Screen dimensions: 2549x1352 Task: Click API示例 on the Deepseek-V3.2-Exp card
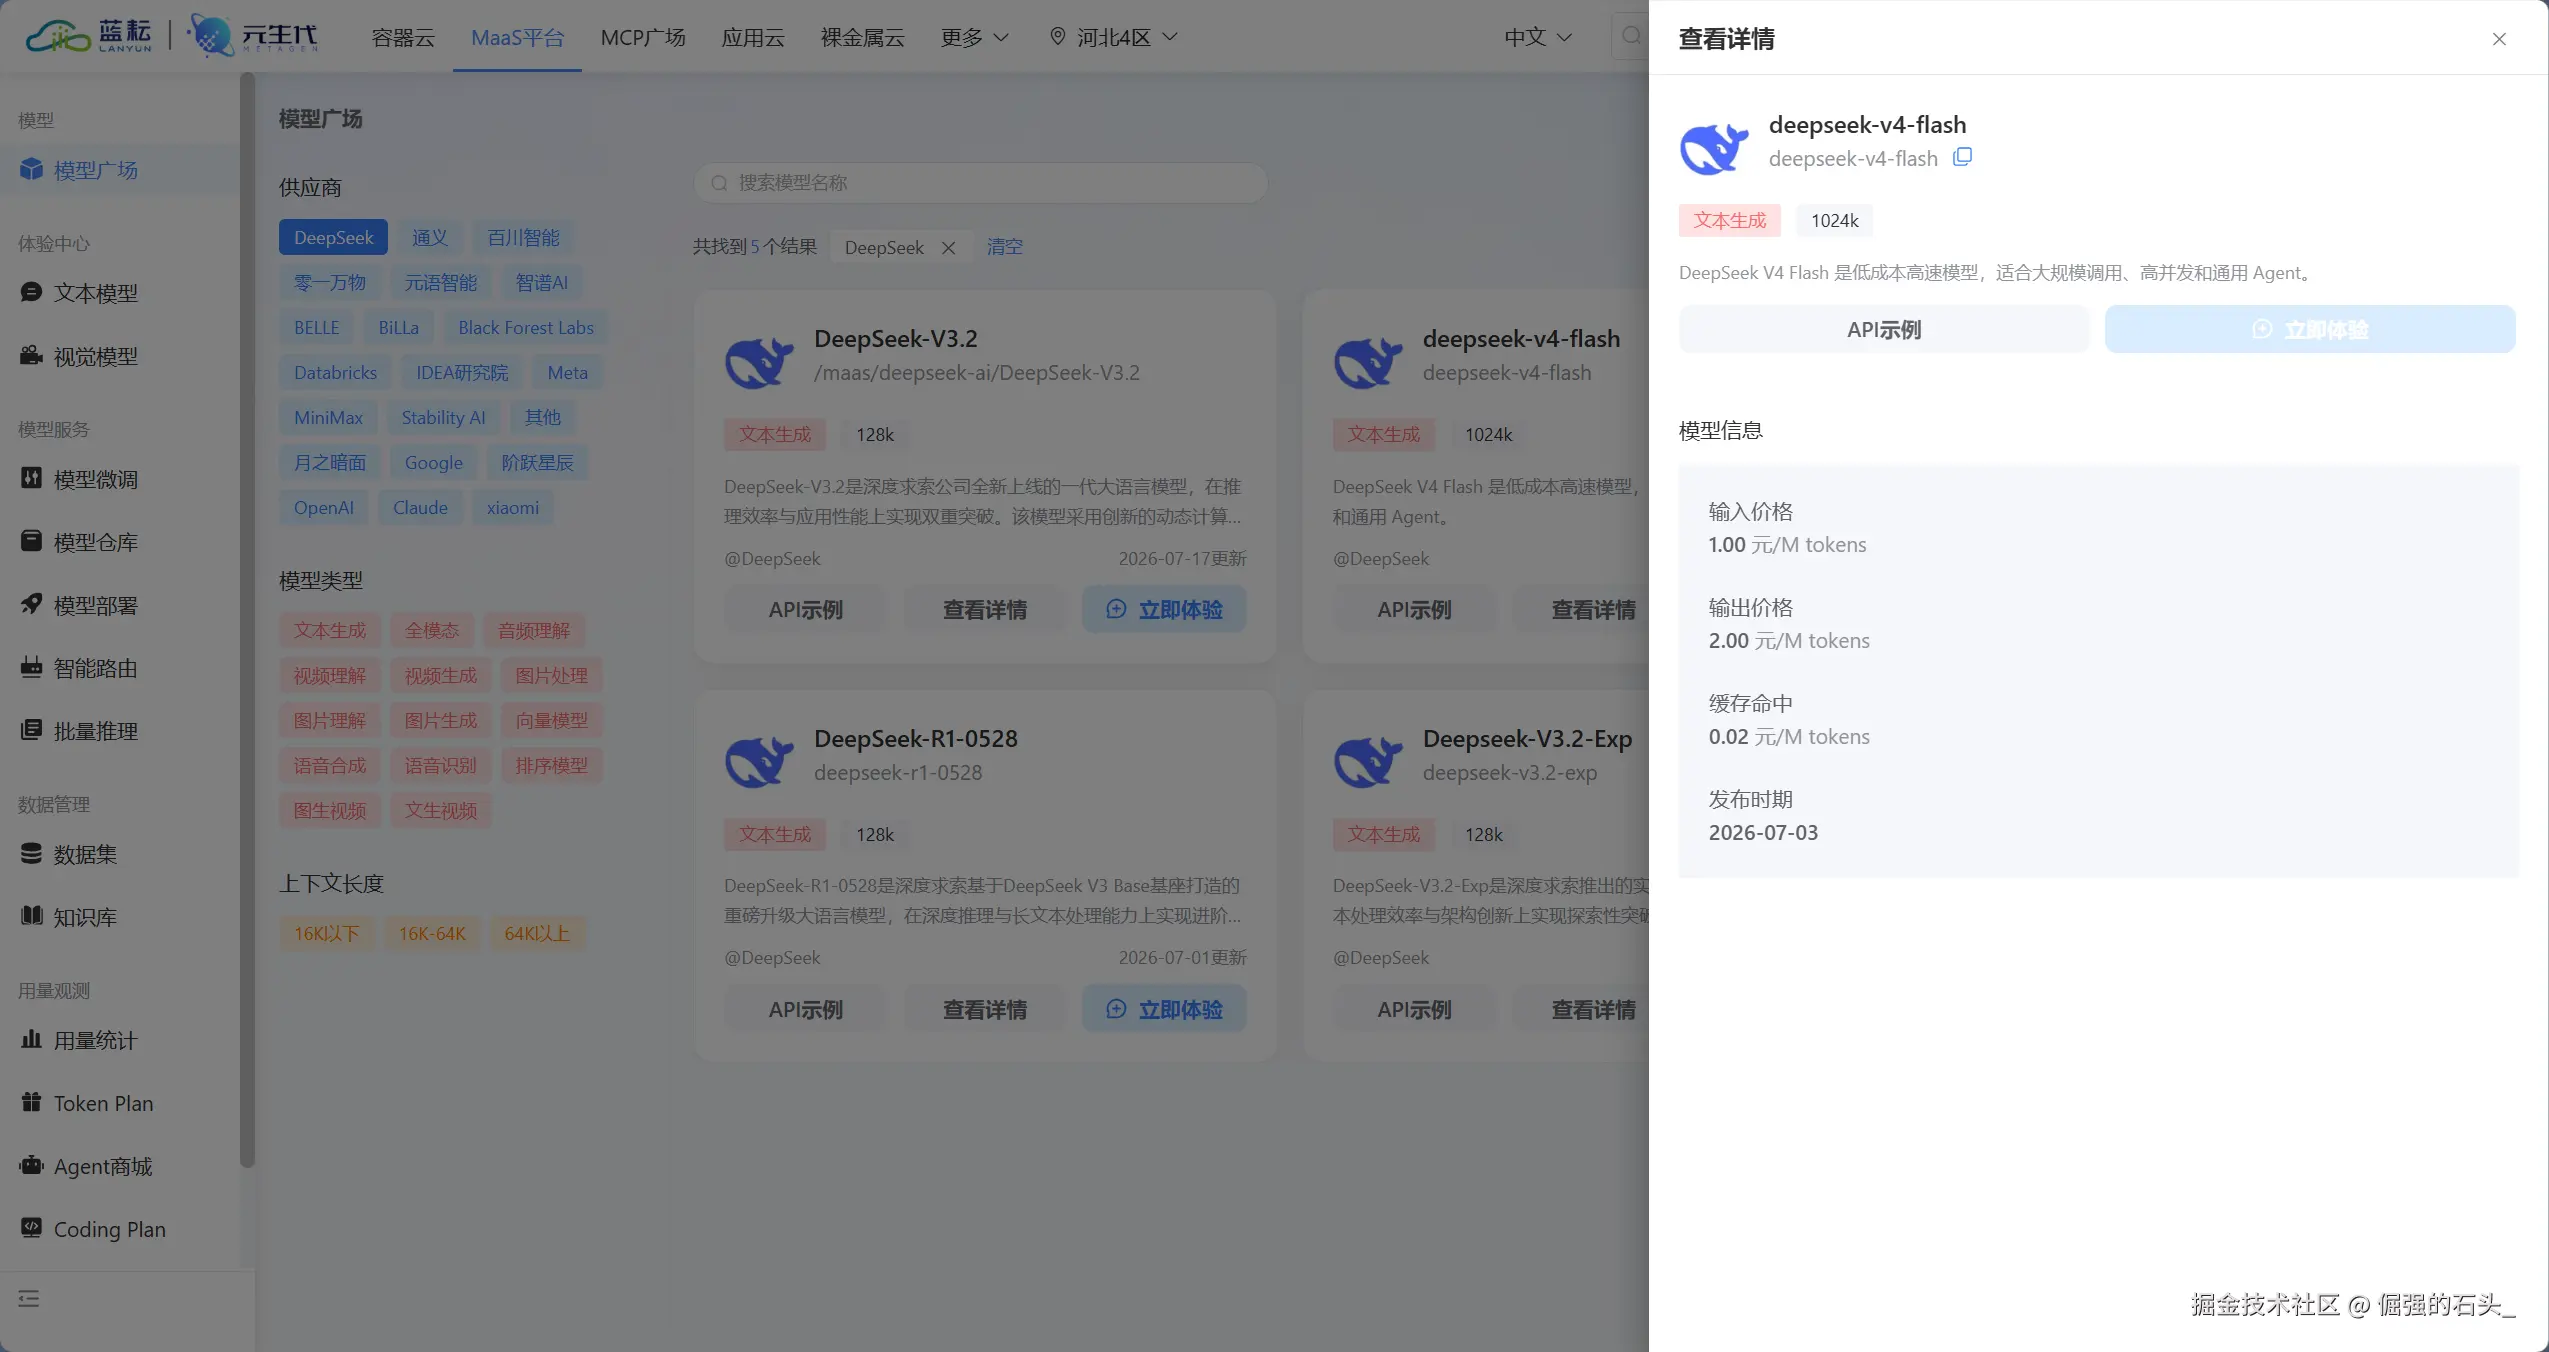click(x=1414, y=1009)
